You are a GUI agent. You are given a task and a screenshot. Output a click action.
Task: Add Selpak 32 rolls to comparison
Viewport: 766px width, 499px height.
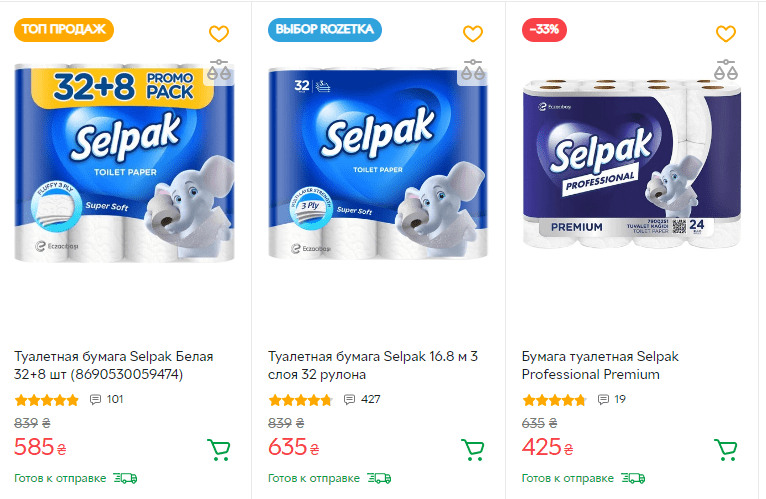473,70
